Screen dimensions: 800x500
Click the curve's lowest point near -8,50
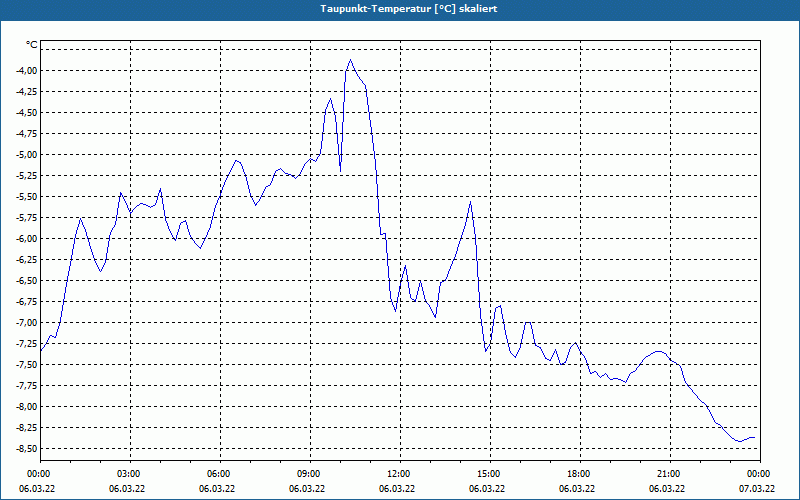pos(740,441)
